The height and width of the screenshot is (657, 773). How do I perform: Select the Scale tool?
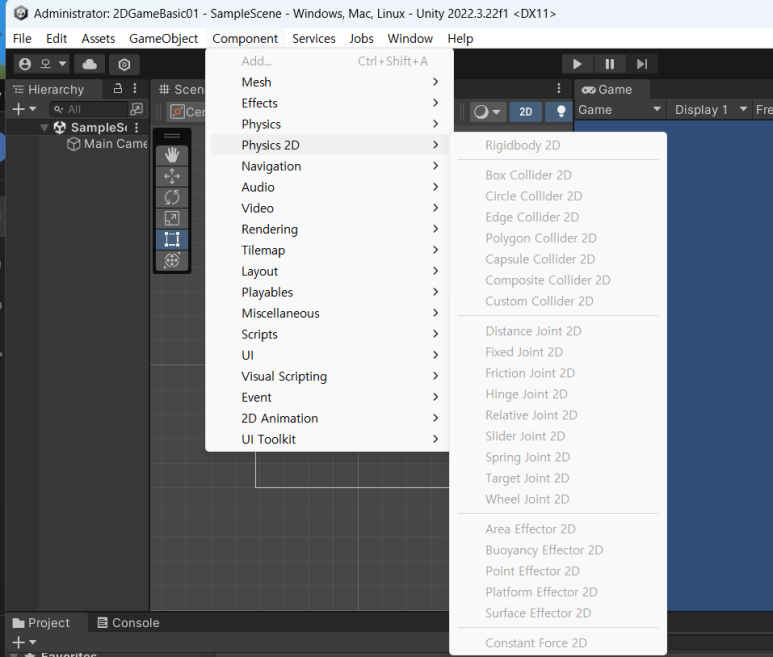pos(172,218)
